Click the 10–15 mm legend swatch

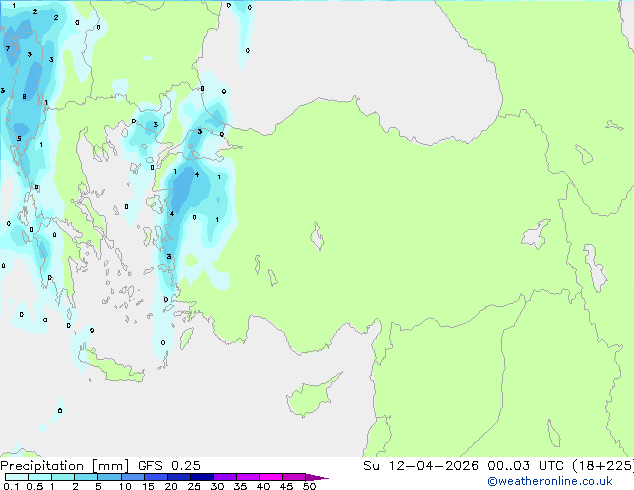132,477
